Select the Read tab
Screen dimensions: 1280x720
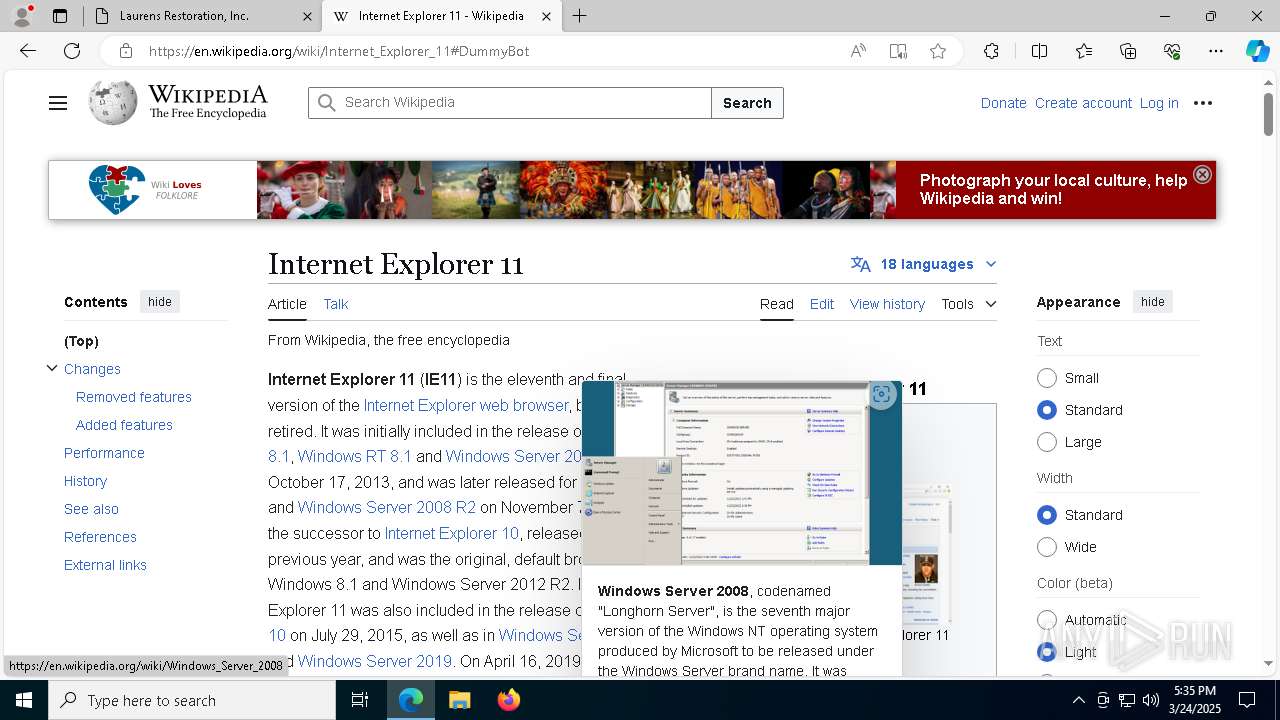[x=777, y=304]
